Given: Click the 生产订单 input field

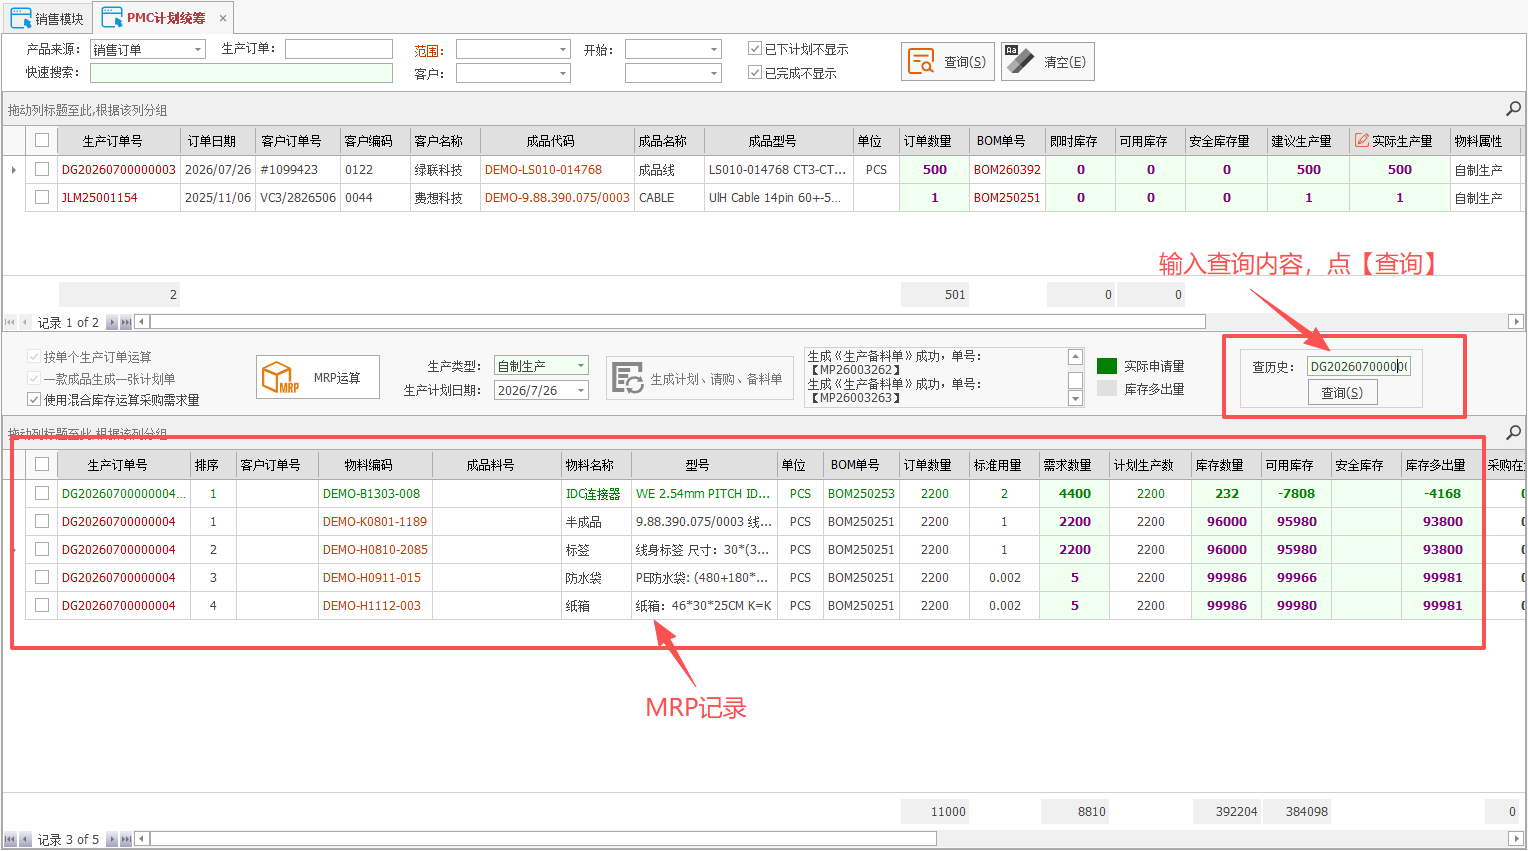Looking at the screenshot, I should (339, 49).
